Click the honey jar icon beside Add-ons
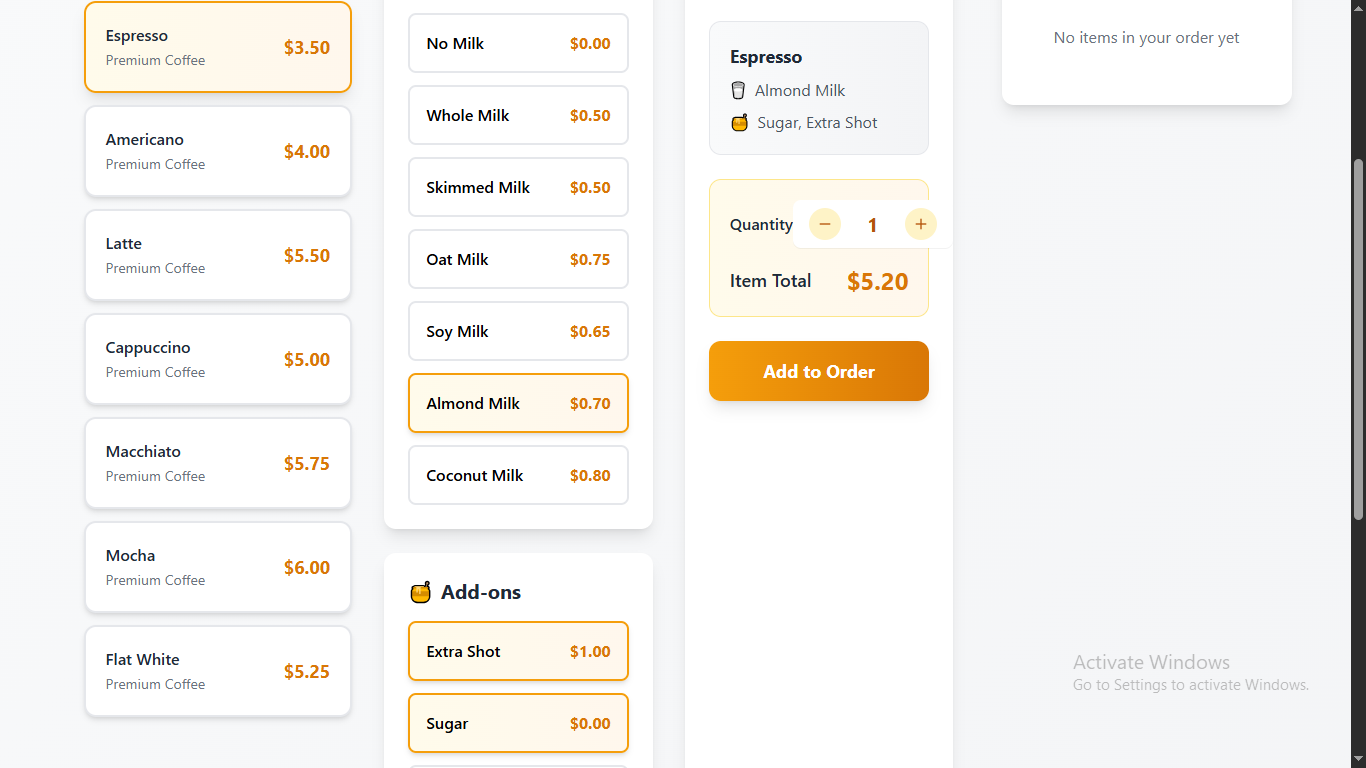Viewport: 1366px width, 768px height. point(420,592)
